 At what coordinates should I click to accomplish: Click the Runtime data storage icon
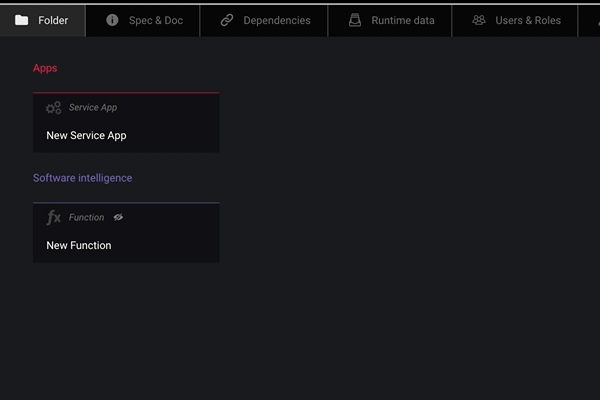pos(355,20)
